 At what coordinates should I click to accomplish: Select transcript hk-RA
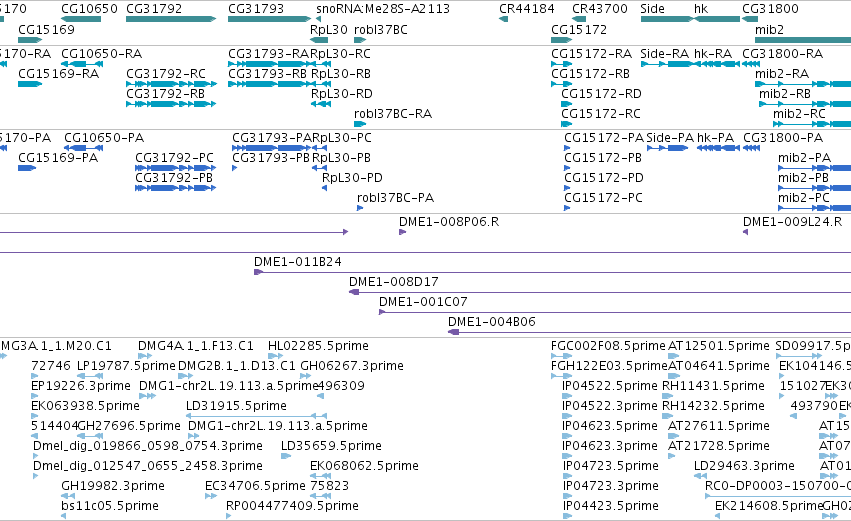pos(713,54)
